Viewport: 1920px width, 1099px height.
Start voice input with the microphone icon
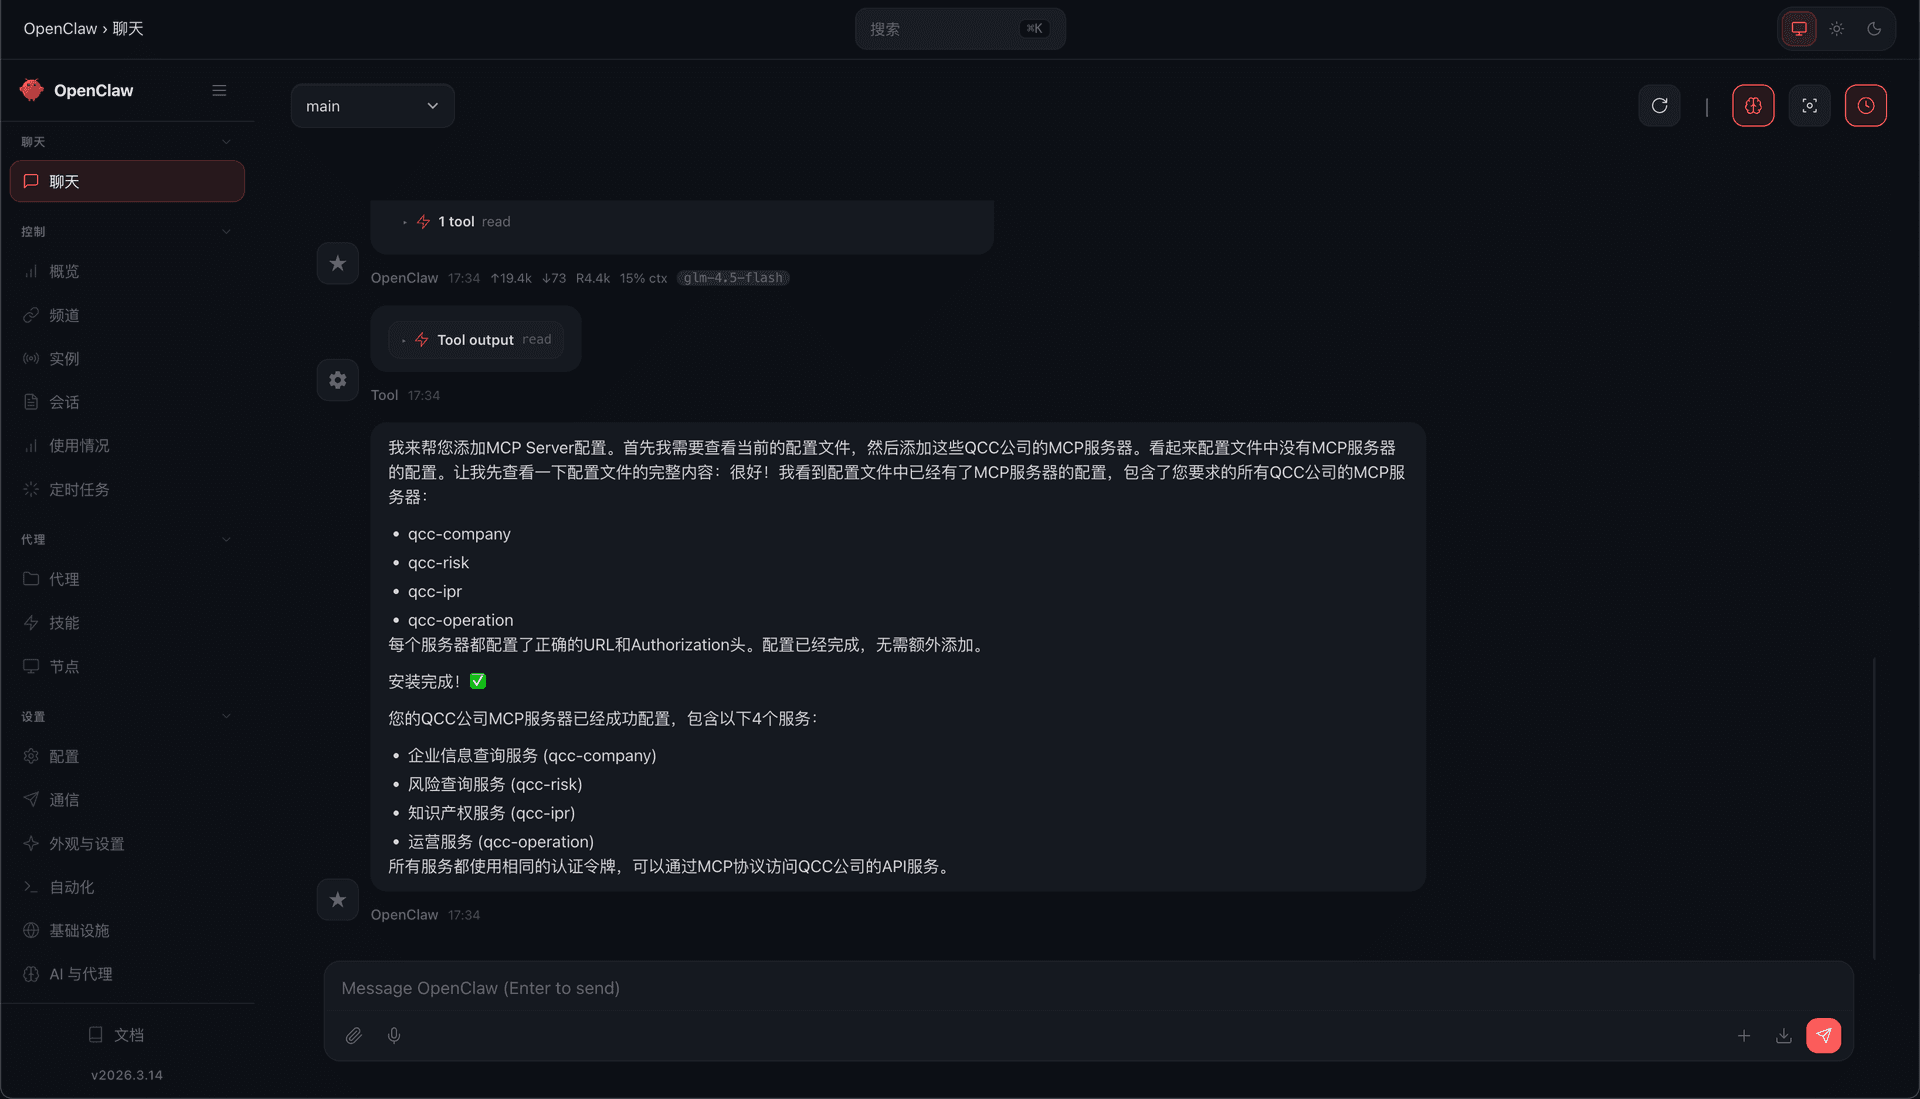click(x=393, y=1035)
